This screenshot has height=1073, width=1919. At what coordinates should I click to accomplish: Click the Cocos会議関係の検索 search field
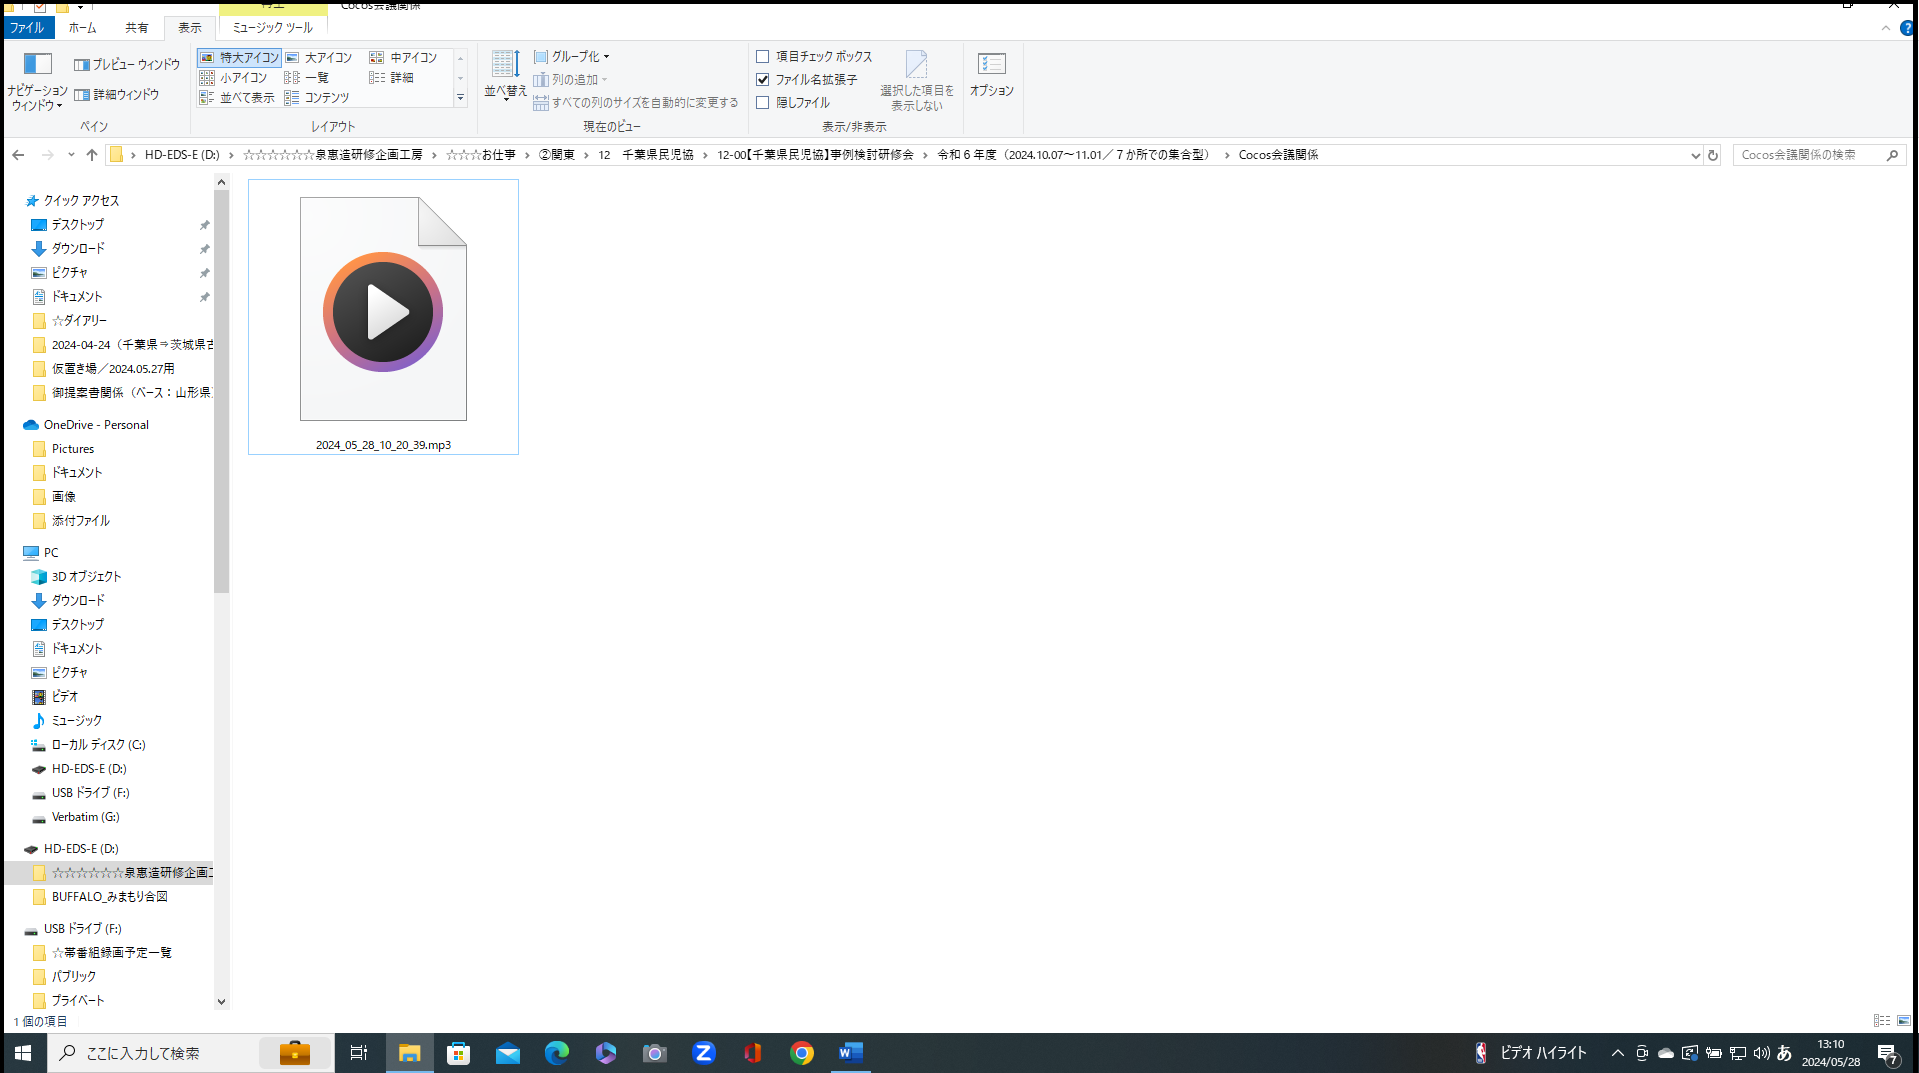pyautogui.click(x=1818, y=155)
